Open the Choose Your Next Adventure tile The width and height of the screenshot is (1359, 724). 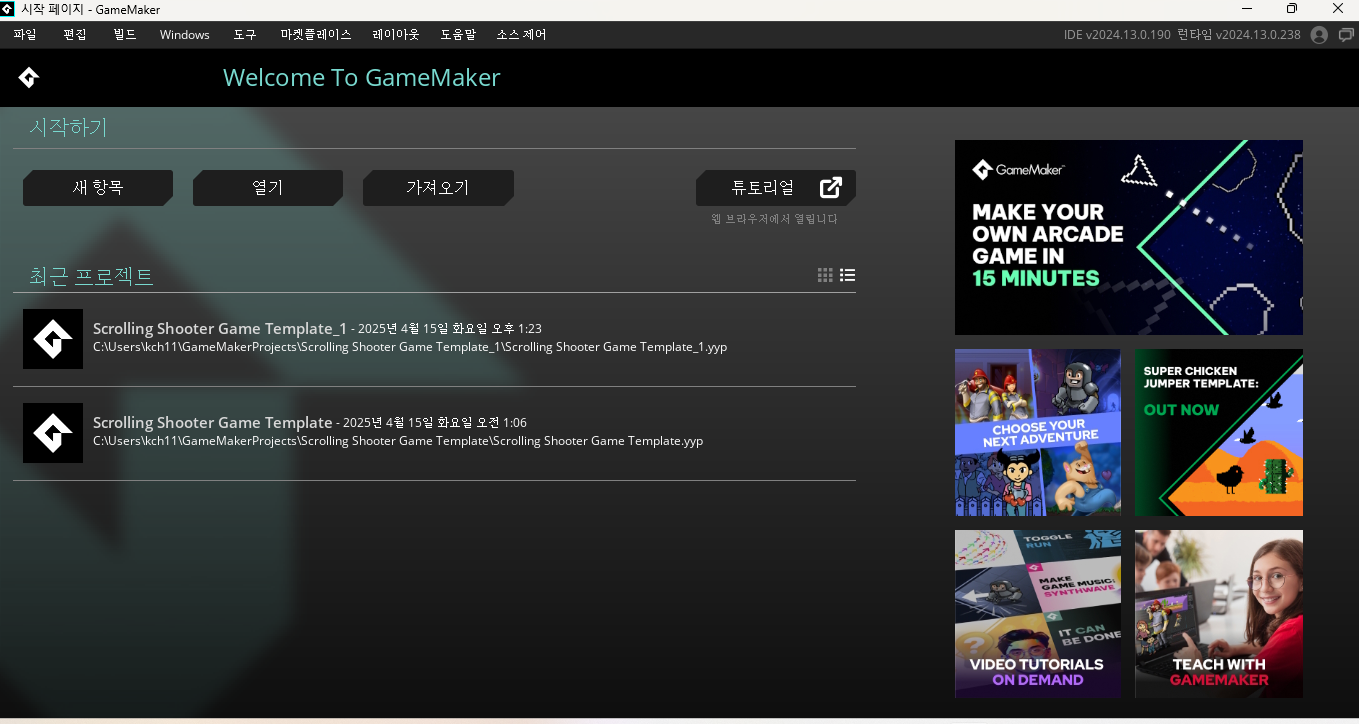click(x=1038, y=432)
